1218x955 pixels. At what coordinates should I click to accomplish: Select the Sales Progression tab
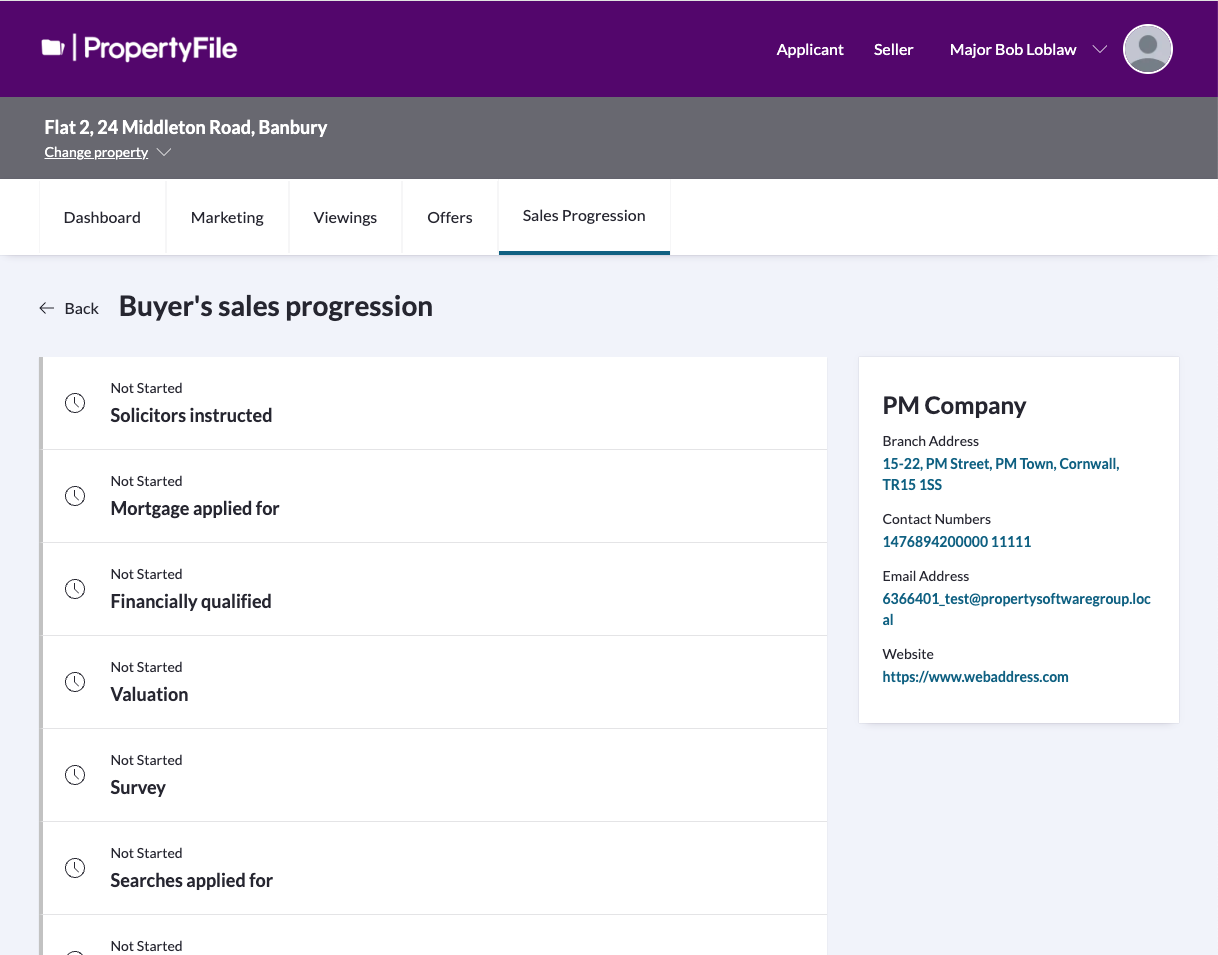(x=584, y=216)
